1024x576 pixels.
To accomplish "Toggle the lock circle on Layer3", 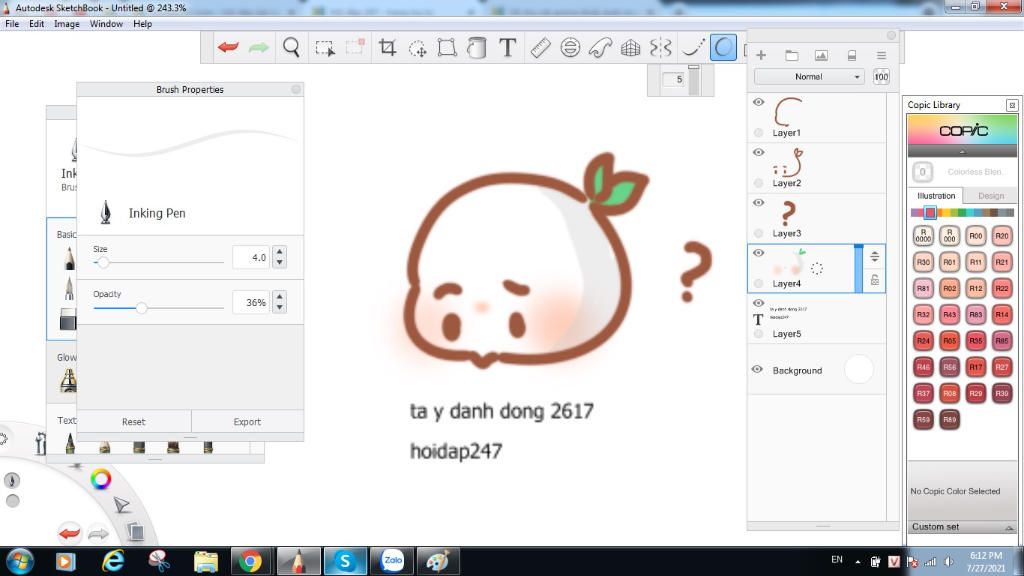I will pyautogui.click(x=758, y=233).
